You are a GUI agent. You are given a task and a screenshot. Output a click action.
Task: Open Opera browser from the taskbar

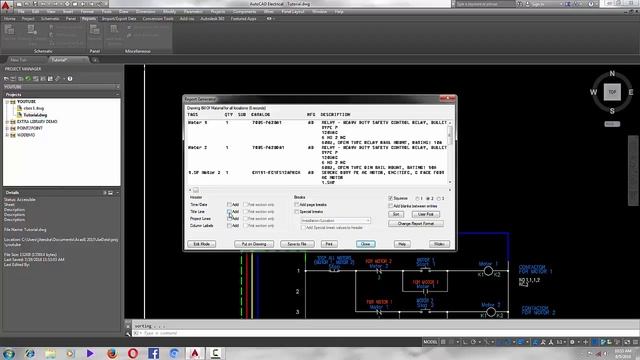pyautogui.click(x=133, y=353)
